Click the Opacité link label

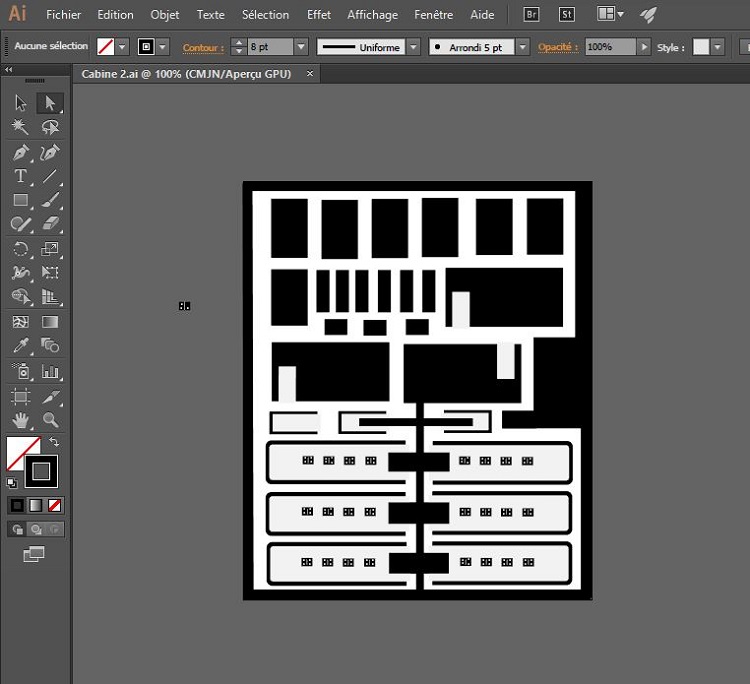tap(557, 47)
